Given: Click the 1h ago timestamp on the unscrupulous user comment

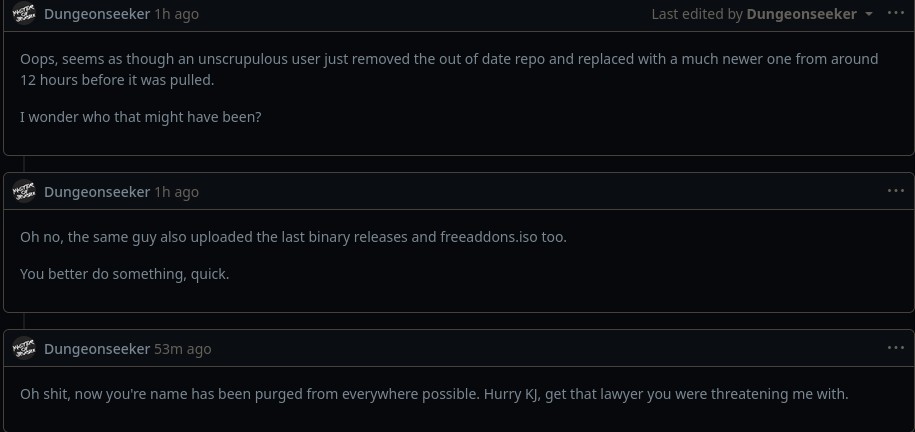Looking at the screenshot, I should point(176,14).
